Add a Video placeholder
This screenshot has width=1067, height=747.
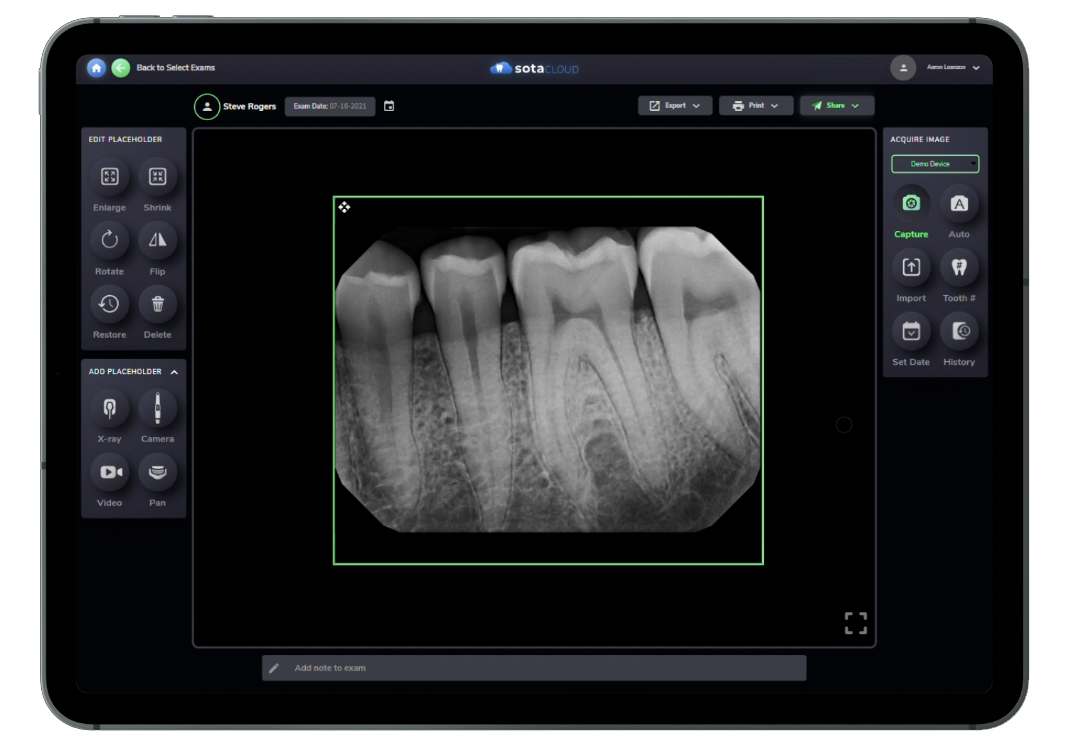tap(109, 471)
